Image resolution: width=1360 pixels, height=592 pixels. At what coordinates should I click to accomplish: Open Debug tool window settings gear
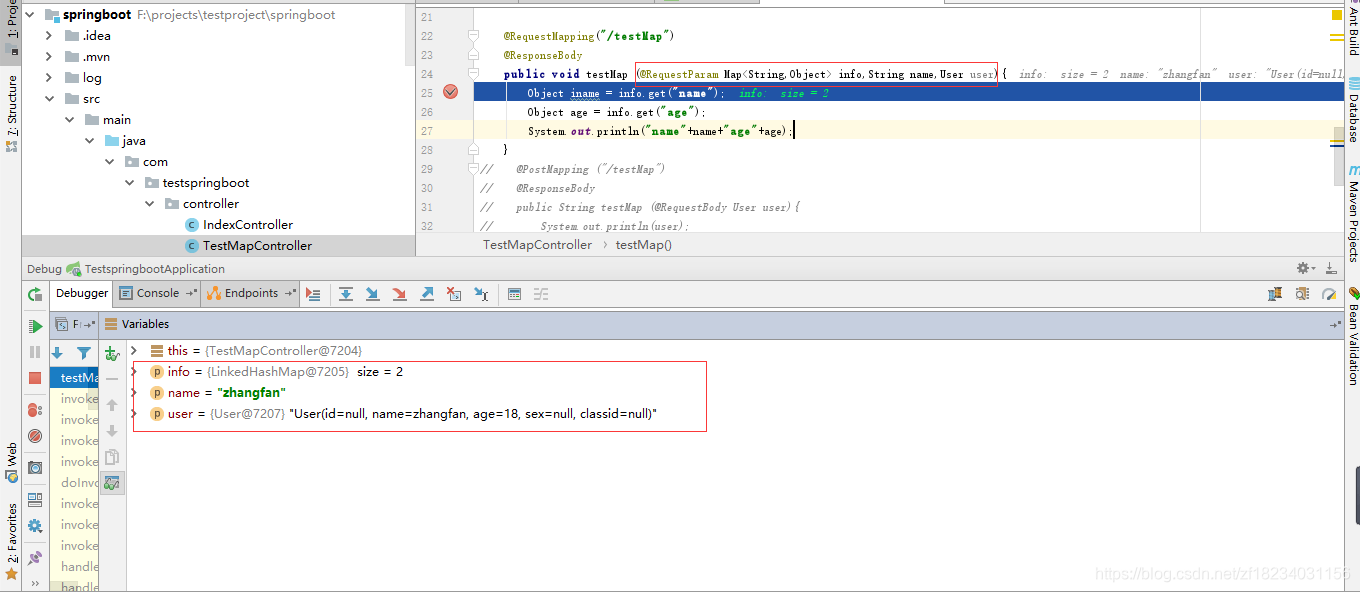click(x=1305, y=268)
